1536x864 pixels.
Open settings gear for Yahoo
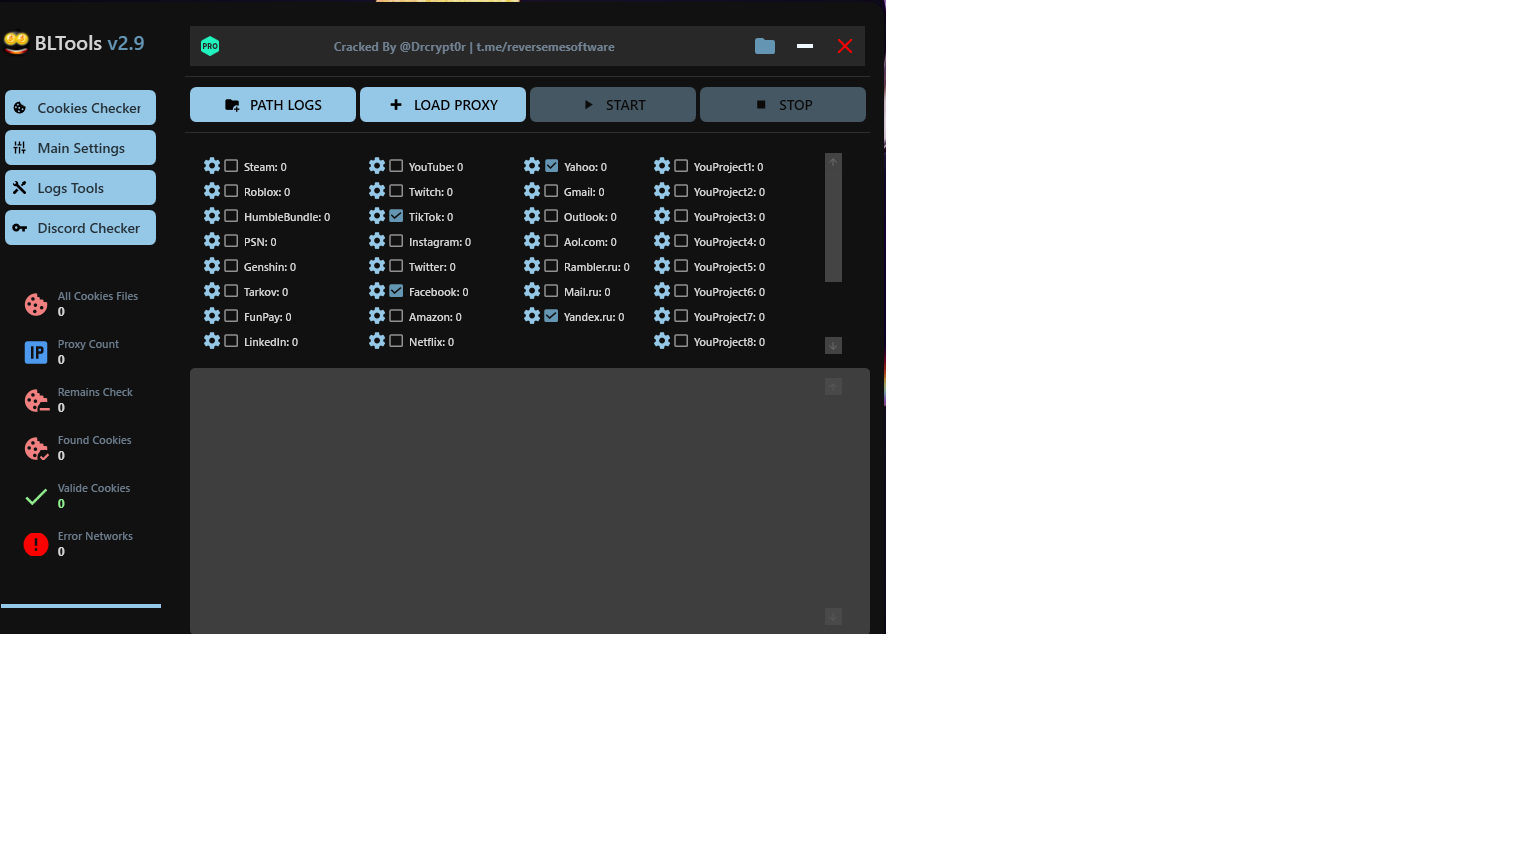532,166
